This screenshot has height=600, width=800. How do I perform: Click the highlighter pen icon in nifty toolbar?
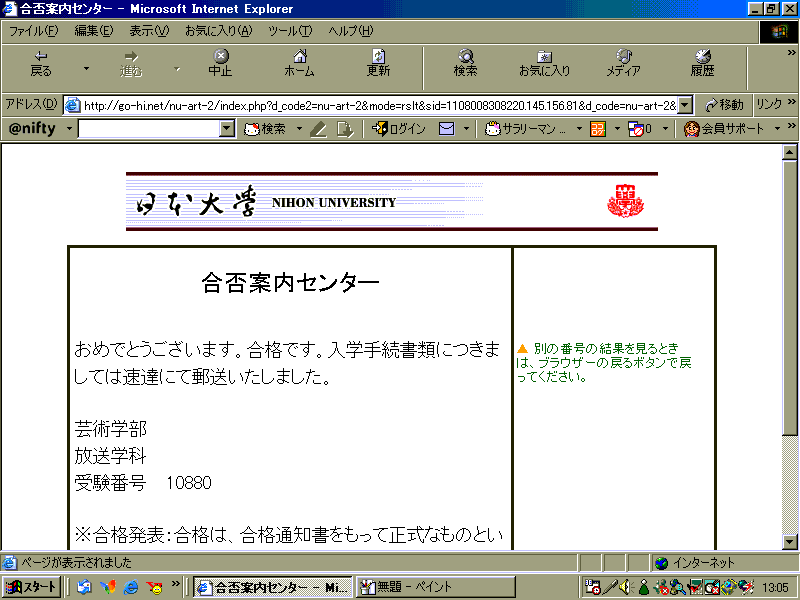(x=318, y=130)
